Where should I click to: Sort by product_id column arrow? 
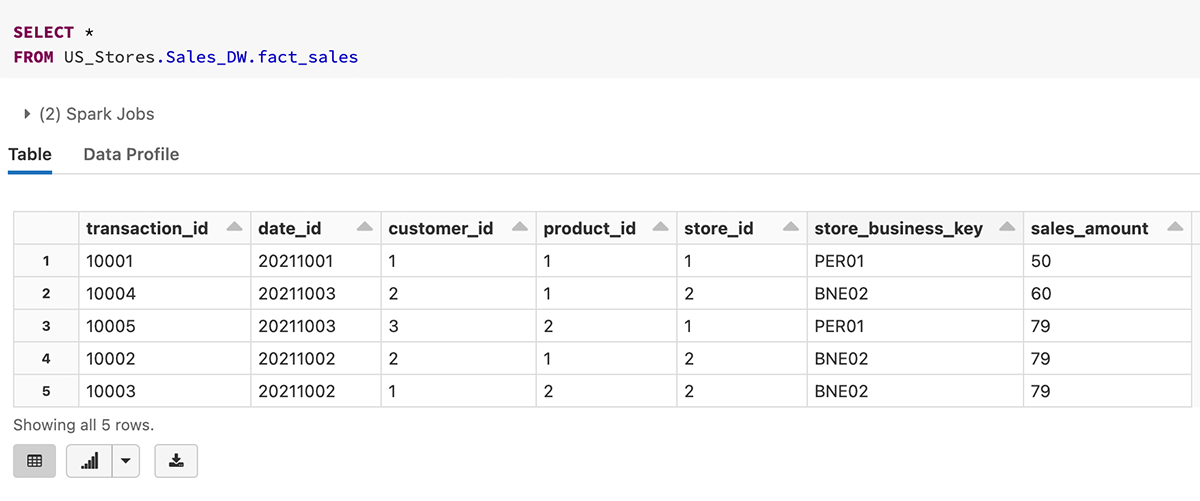click(x=660, y=228)
